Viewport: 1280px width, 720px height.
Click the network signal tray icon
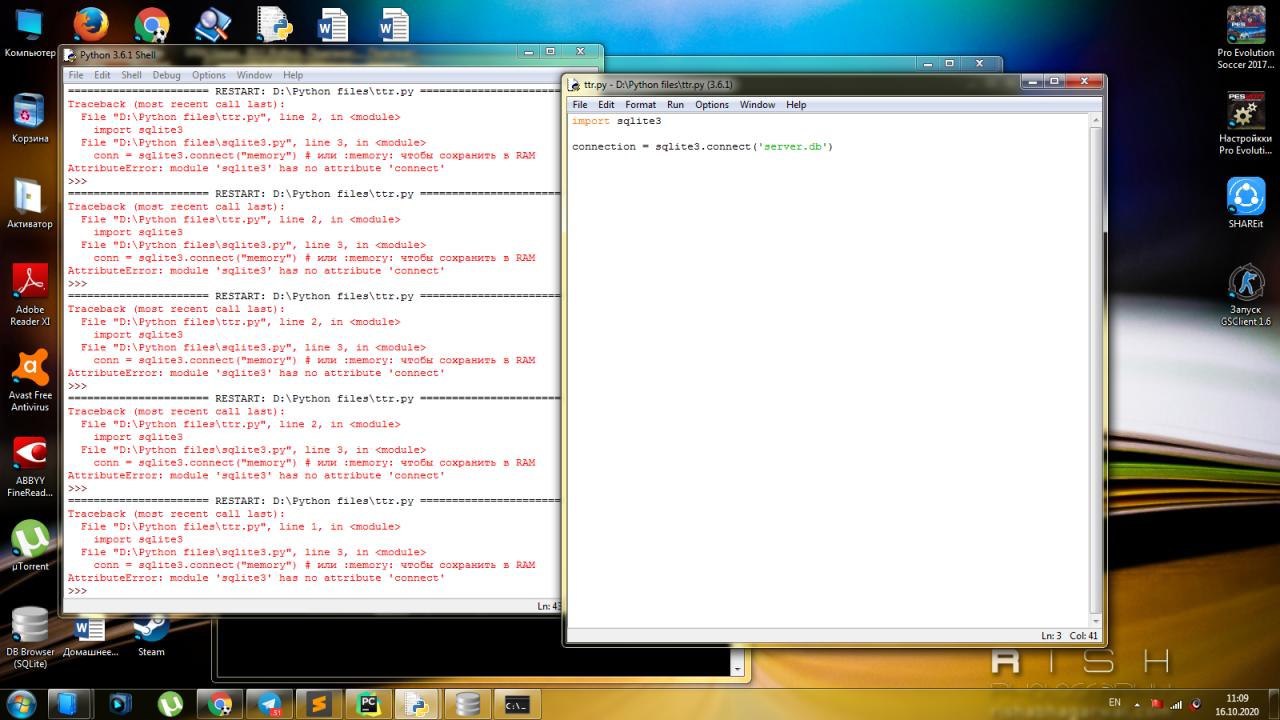(x=1176, y=704)
